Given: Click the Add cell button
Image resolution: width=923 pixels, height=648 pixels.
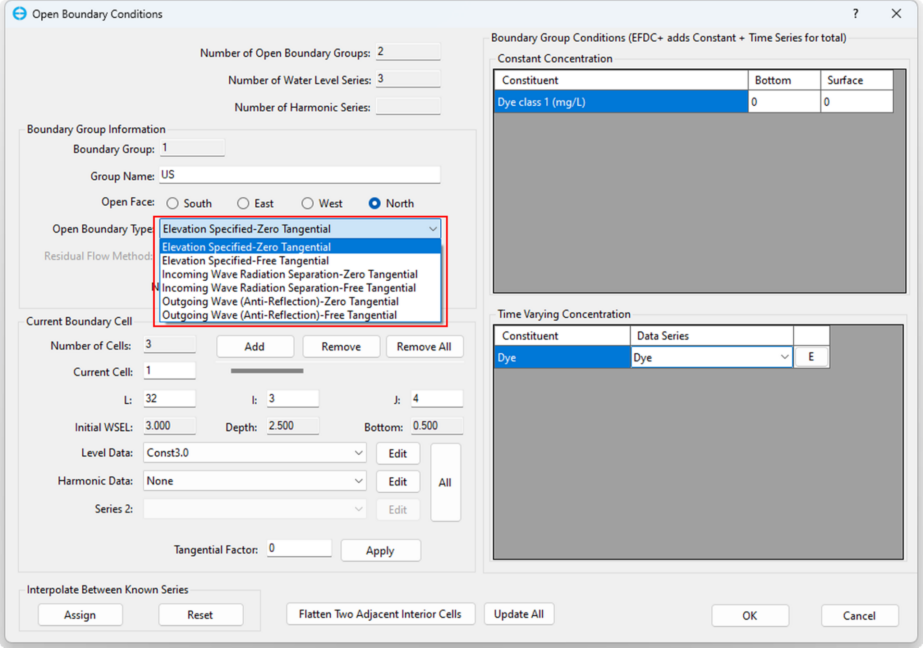Looking at the screenshot, I should 255,346.
